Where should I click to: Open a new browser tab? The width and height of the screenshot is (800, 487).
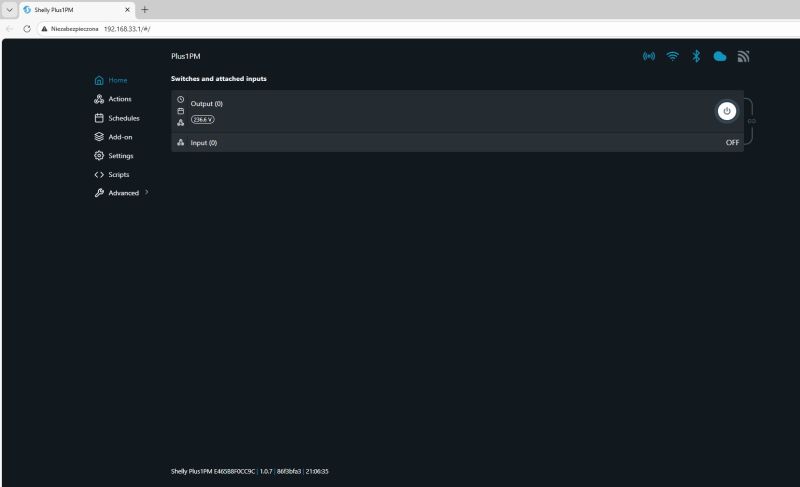click(x=144, y=10)
